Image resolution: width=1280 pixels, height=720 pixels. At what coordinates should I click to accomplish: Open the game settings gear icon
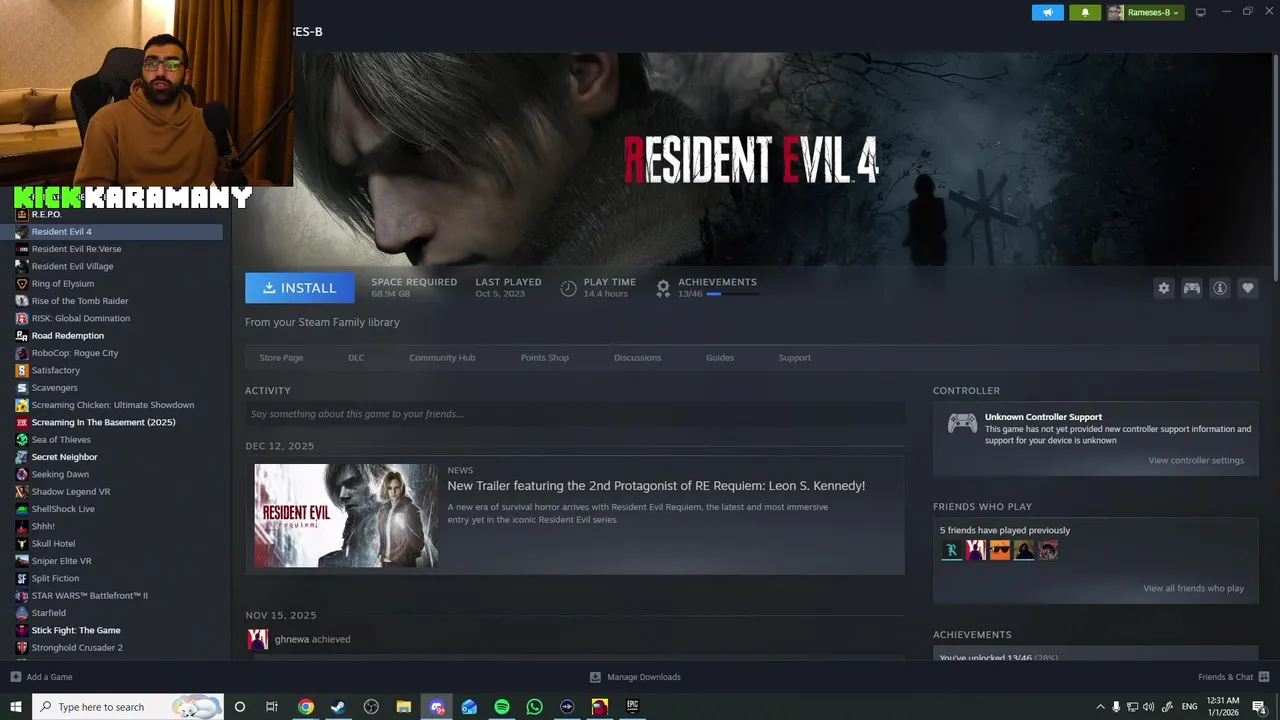(1163, 288)
